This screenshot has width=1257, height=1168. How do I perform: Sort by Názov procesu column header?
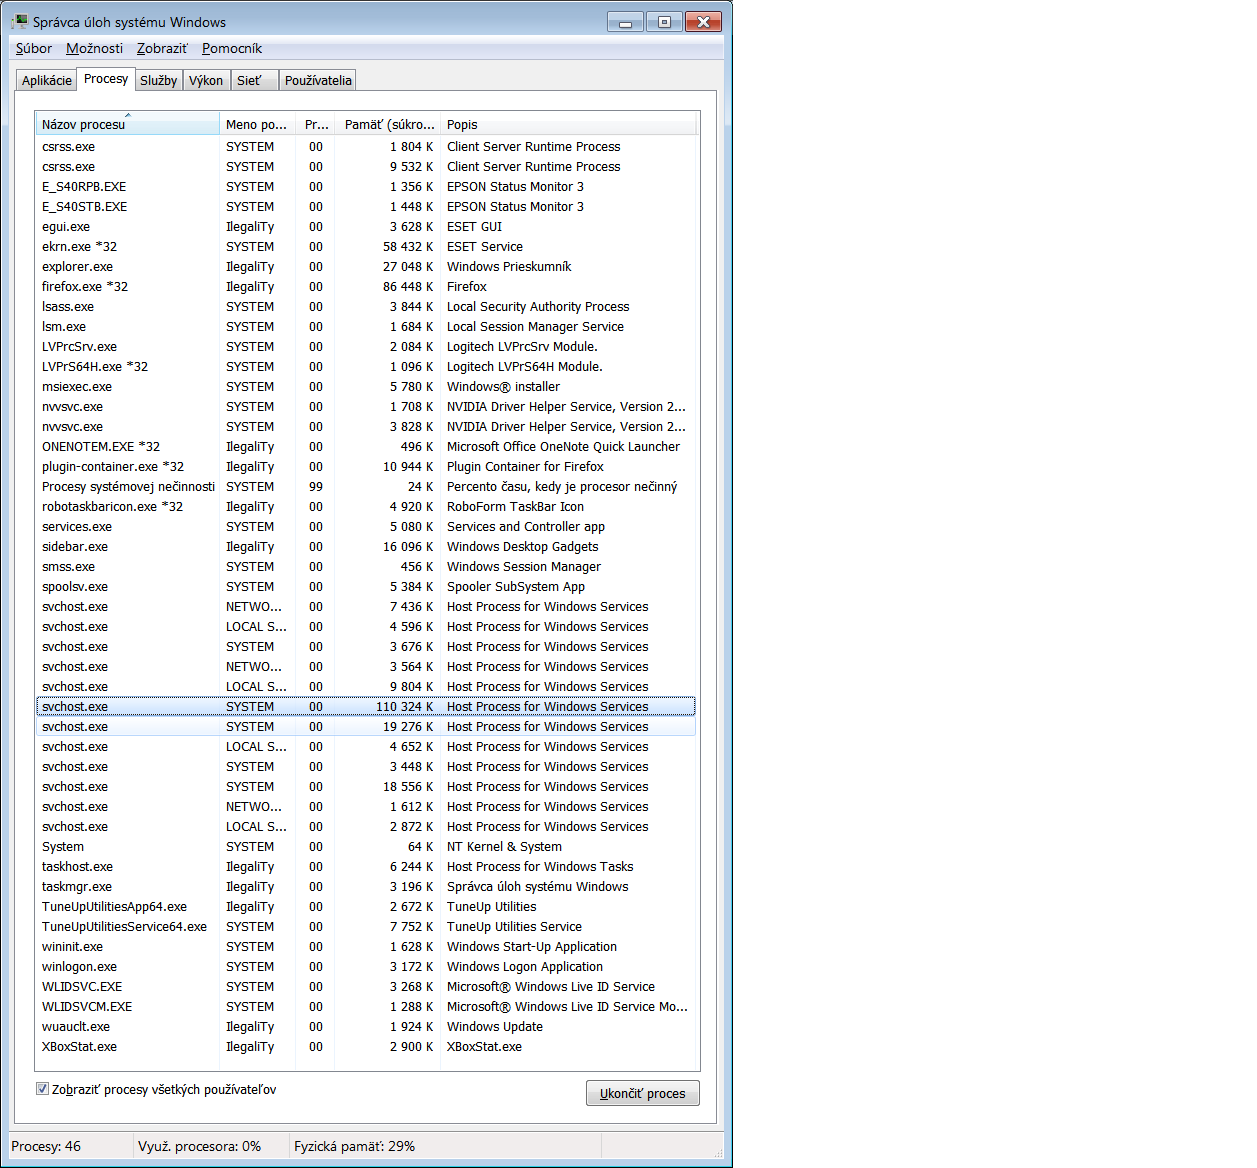pyautogui.click(x=127, y=124)
